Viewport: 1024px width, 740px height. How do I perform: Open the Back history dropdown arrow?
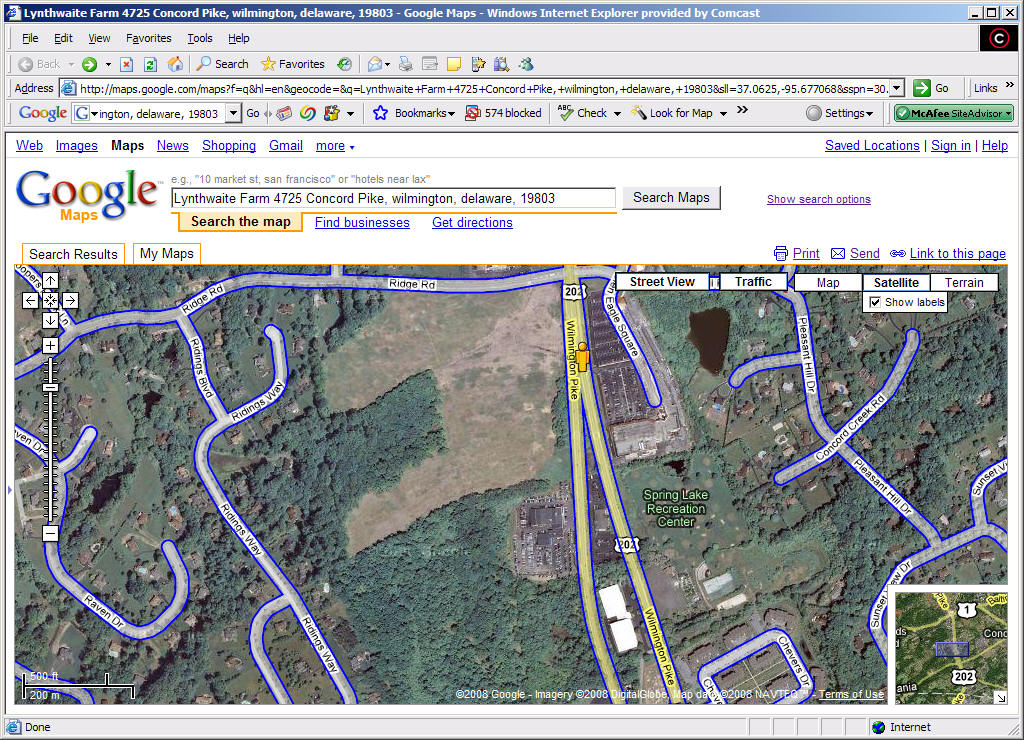71,64
